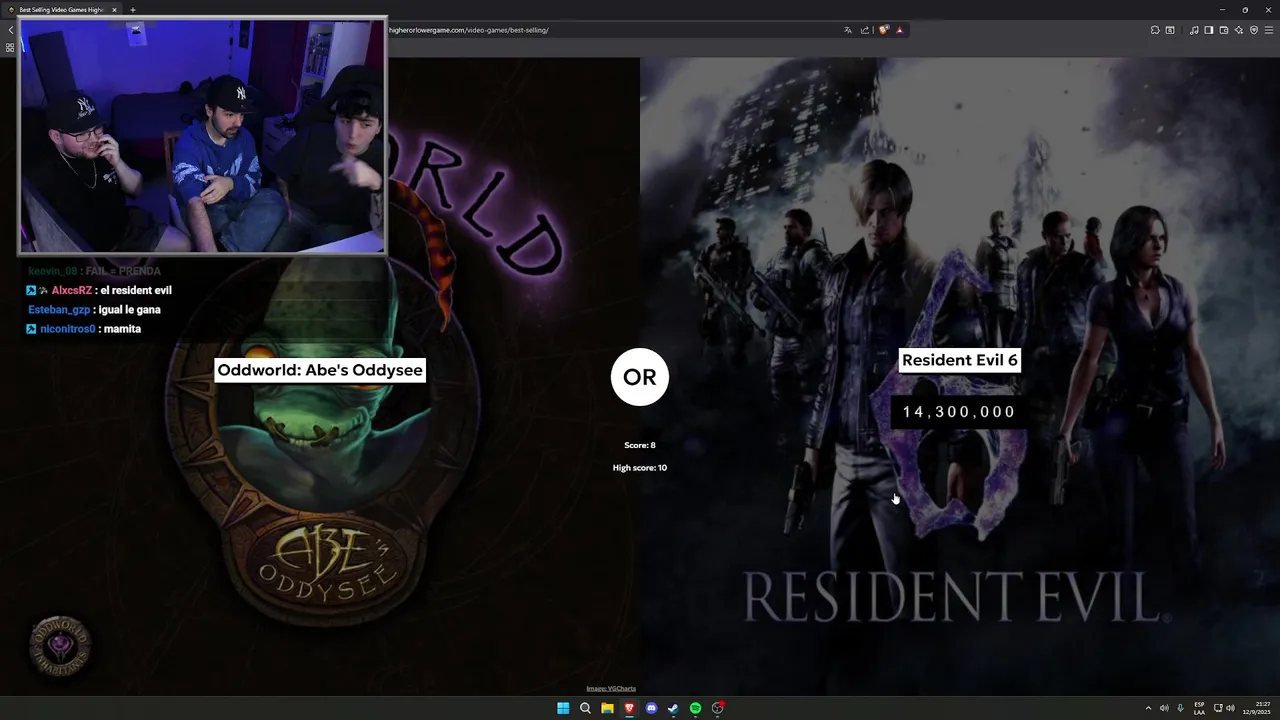The width and height of the screenshot is (1280, 720).
Task: Click the AlxcsRZ chat message
Action: click(x=99, y=290)
